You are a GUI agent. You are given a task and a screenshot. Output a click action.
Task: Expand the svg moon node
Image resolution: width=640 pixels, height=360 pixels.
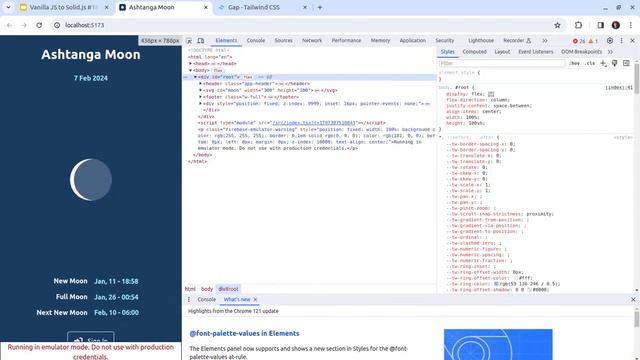click(200, 90)
